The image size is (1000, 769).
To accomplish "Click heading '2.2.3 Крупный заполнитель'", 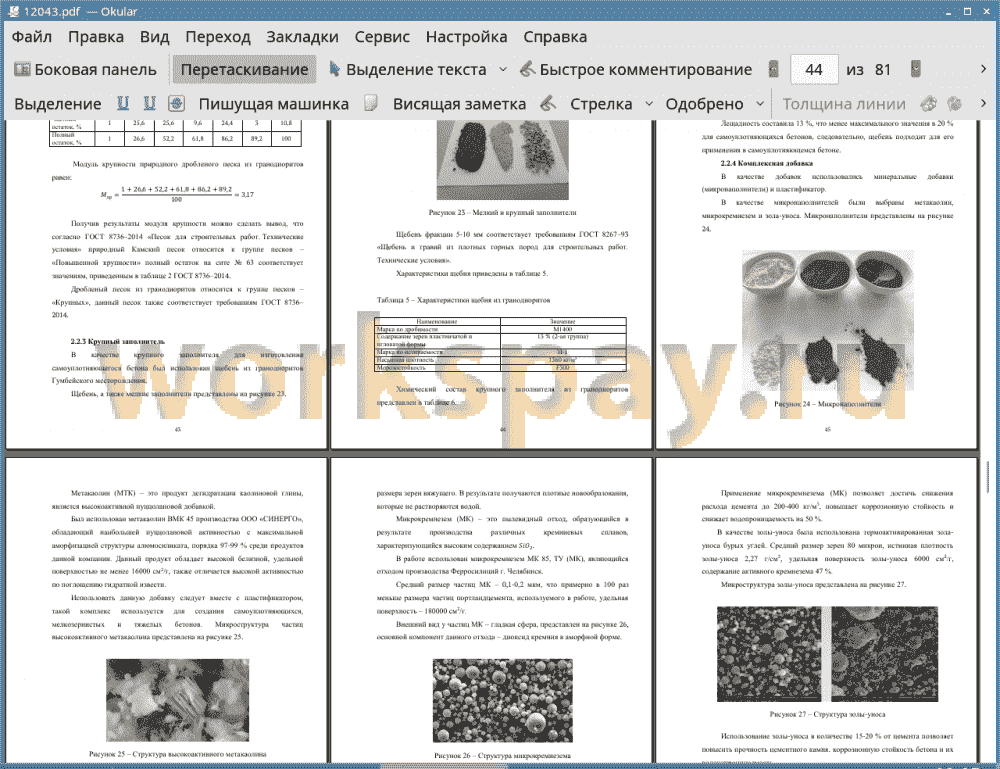I will point(117,342).
